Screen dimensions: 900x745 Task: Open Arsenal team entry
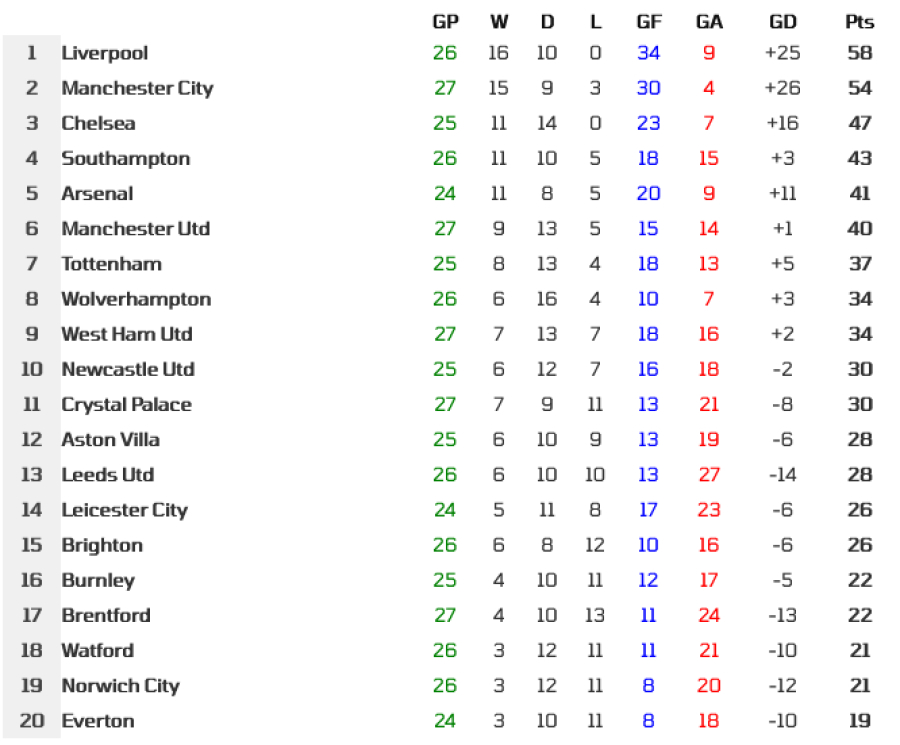point(97,193)
